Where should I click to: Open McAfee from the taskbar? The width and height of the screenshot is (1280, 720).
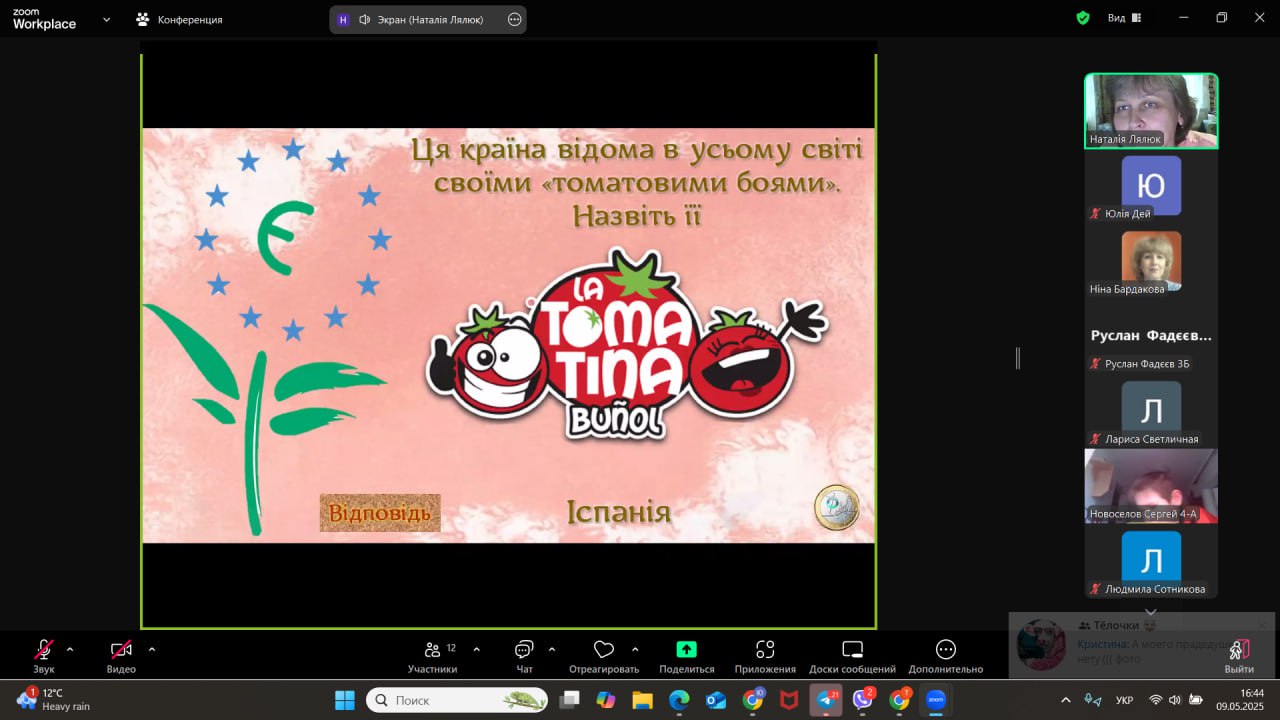coord(789,700)
